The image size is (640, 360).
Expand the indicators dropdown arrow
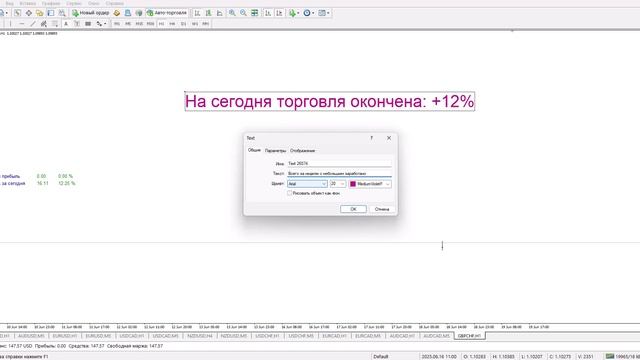pos(298,13)
